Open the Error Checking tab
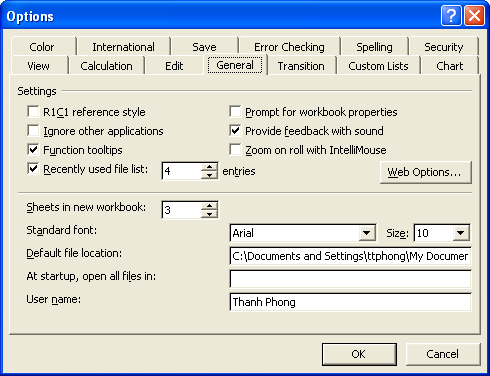Viewport: 490px width, 376px height. tap(289, 47)
